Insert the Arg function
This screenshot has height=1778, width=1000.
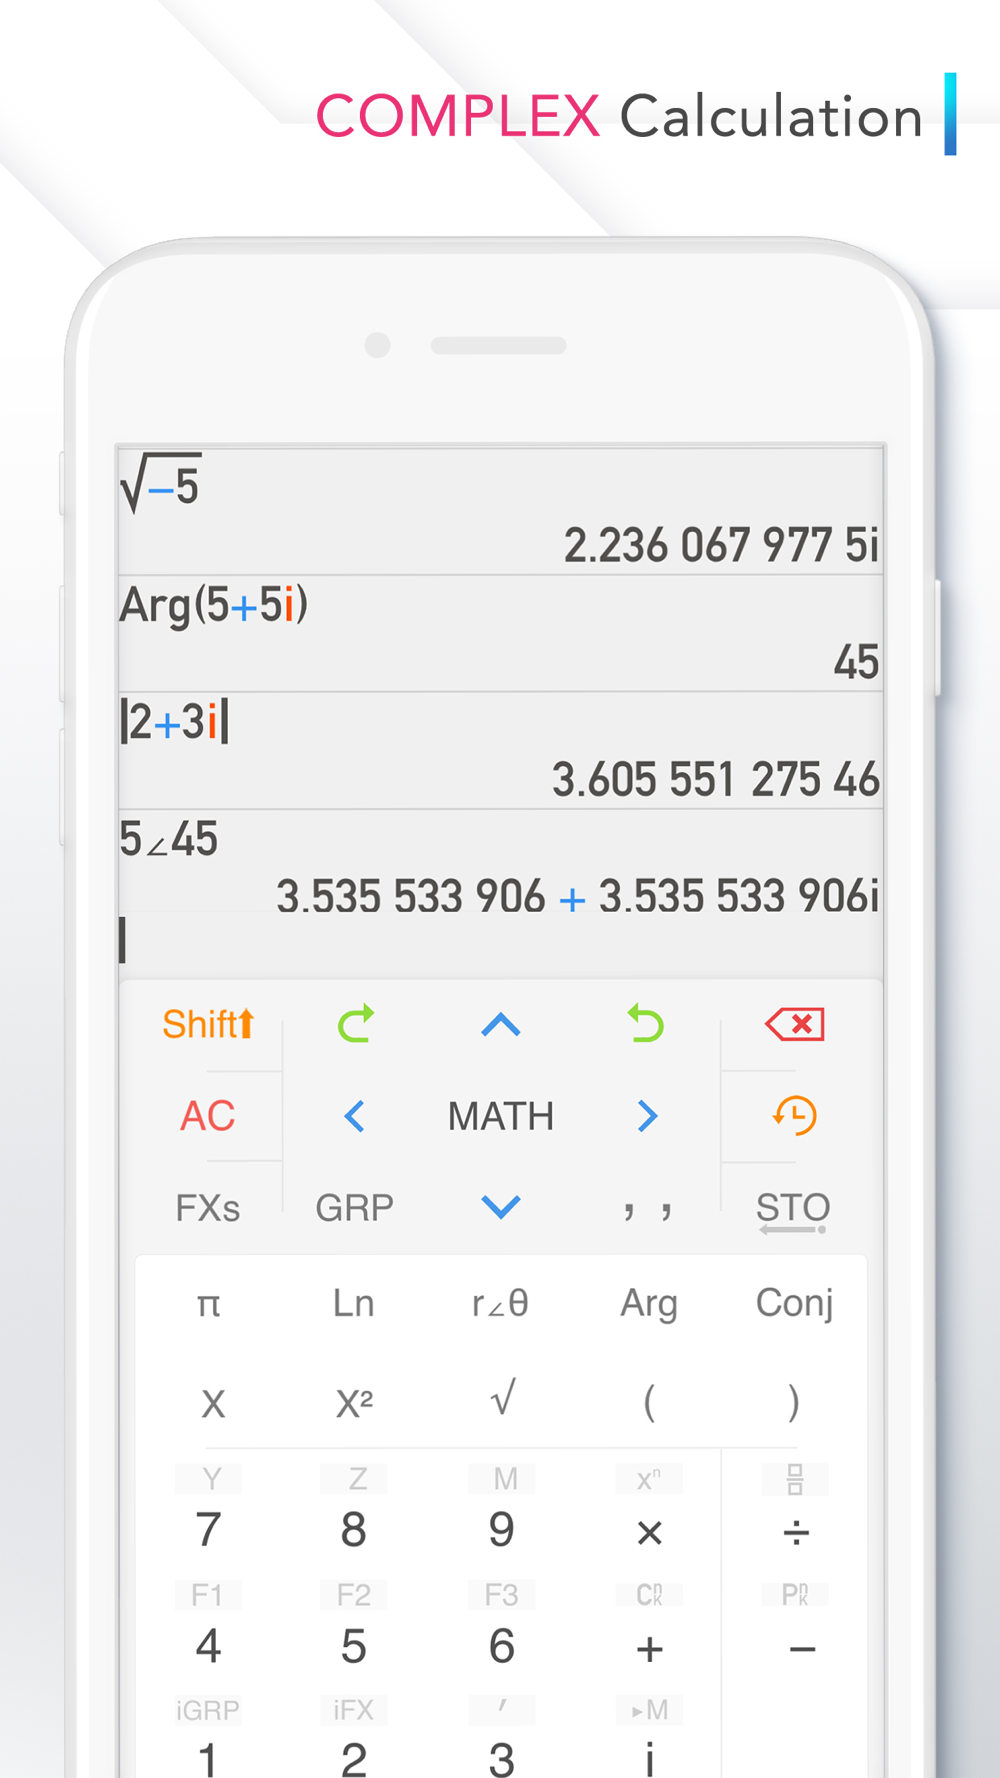click(649, 1304)
